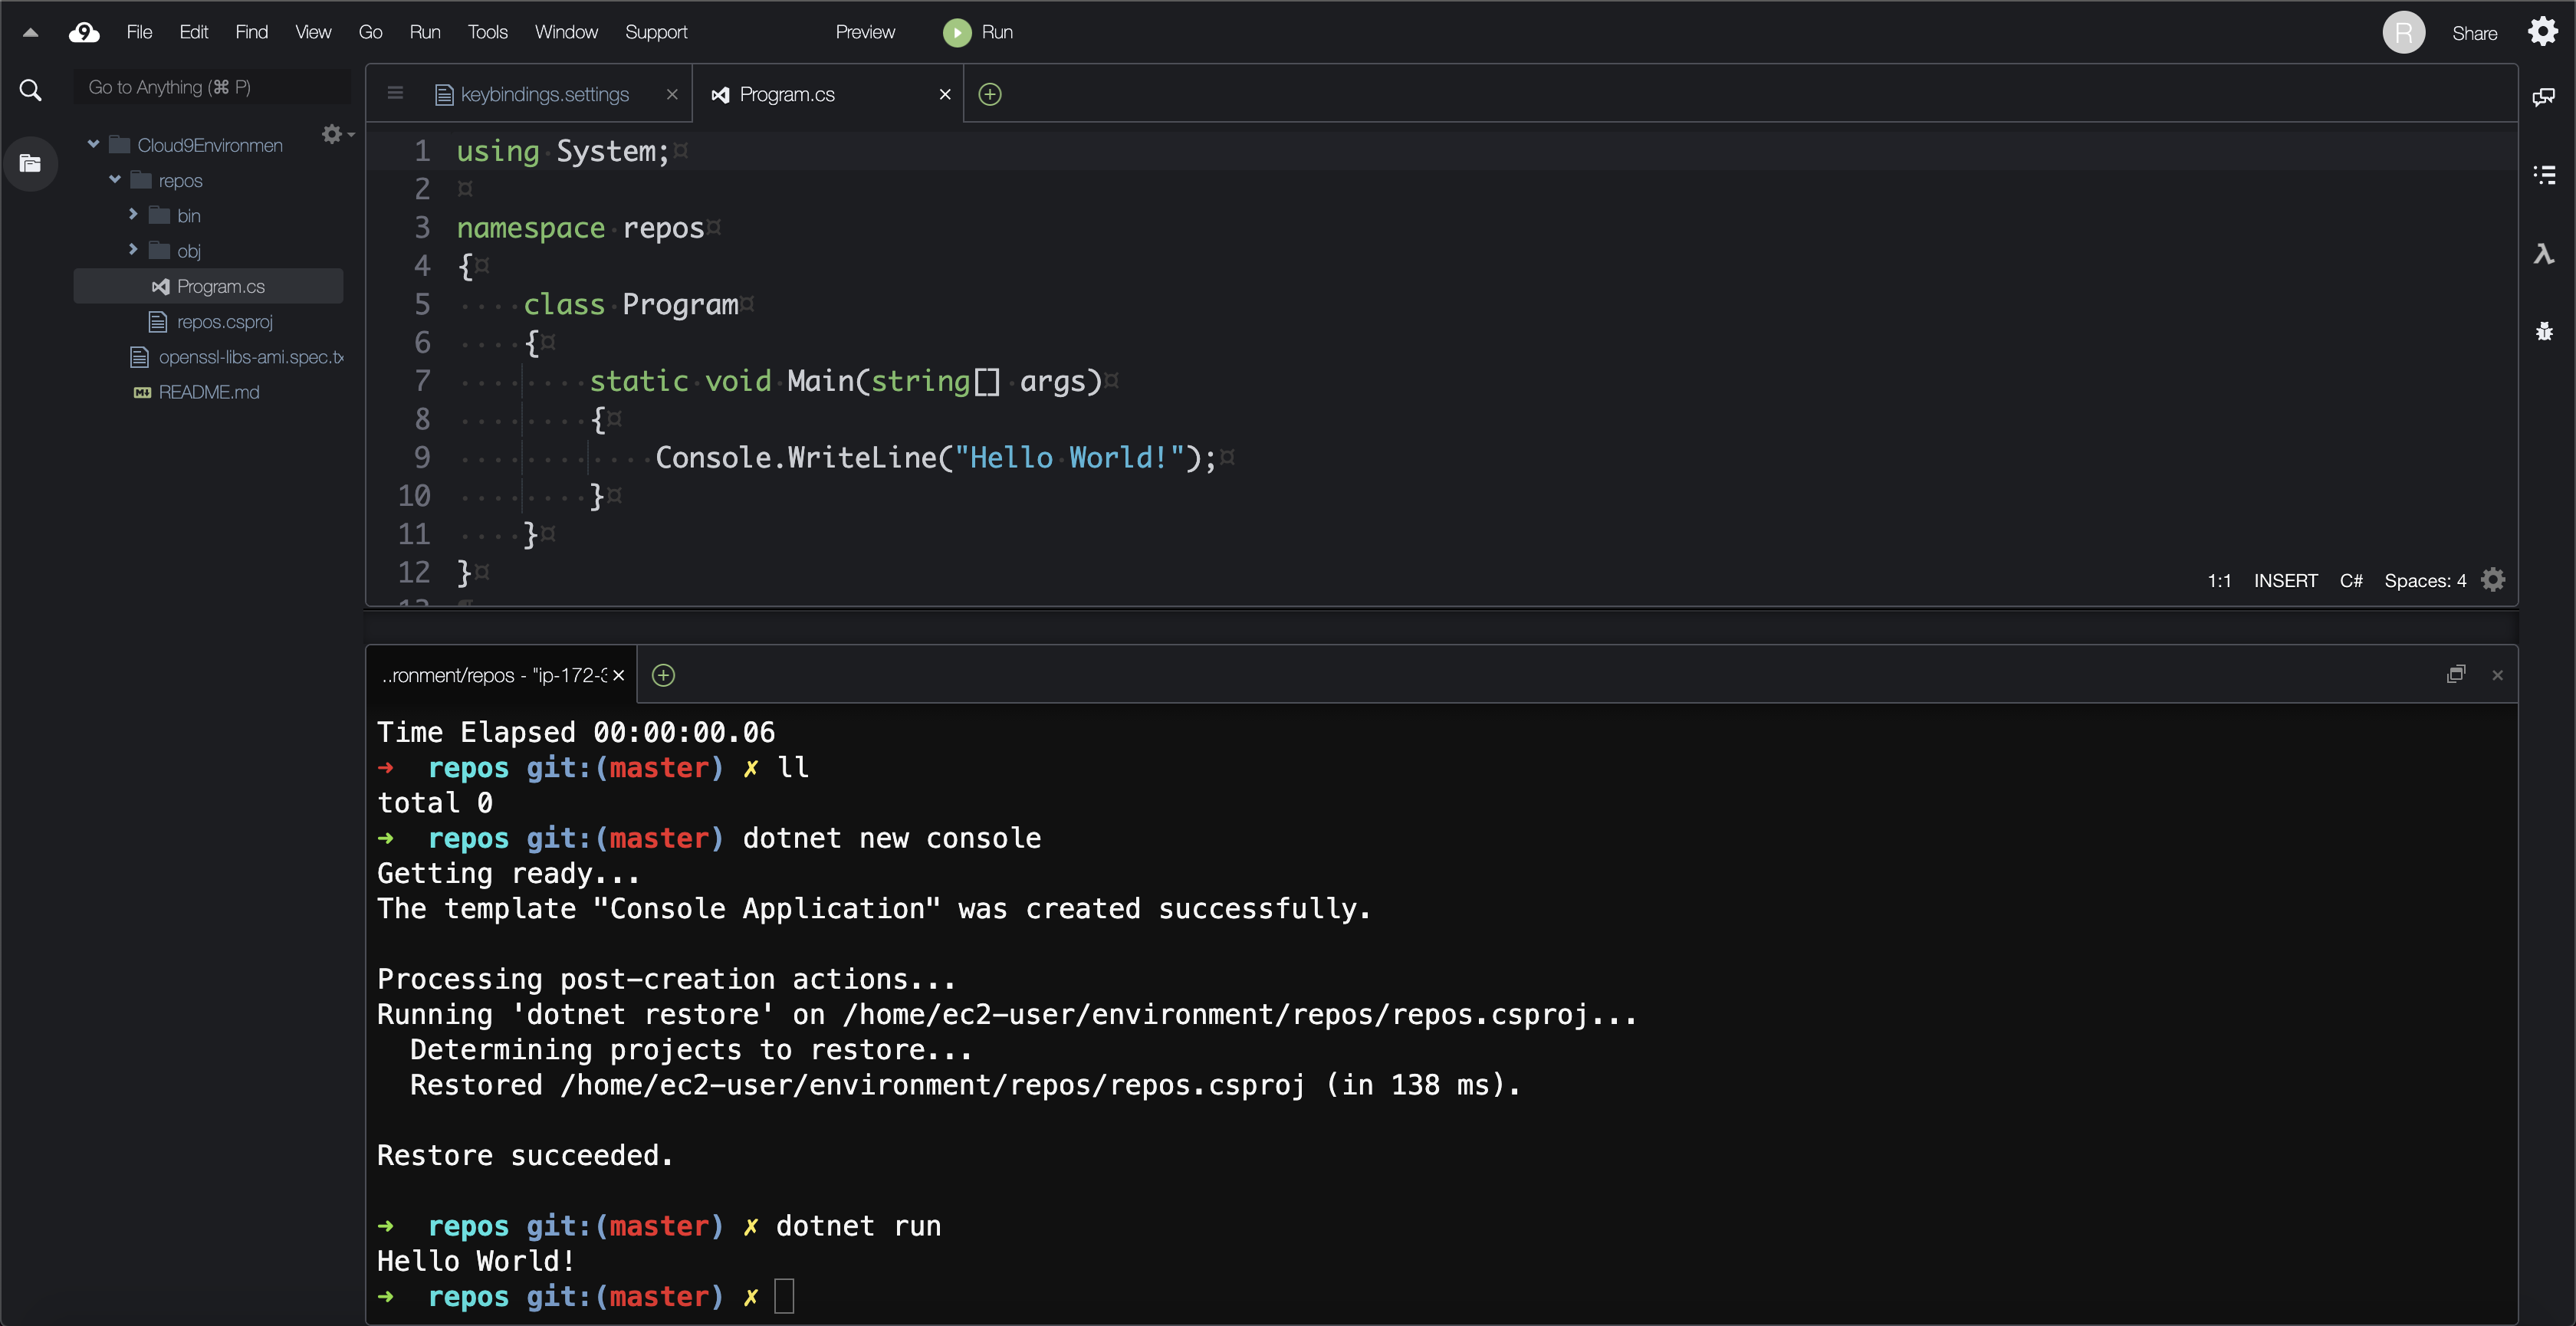Focus the Go to Anything search field

pyautogui.click(x=212, y=87)
